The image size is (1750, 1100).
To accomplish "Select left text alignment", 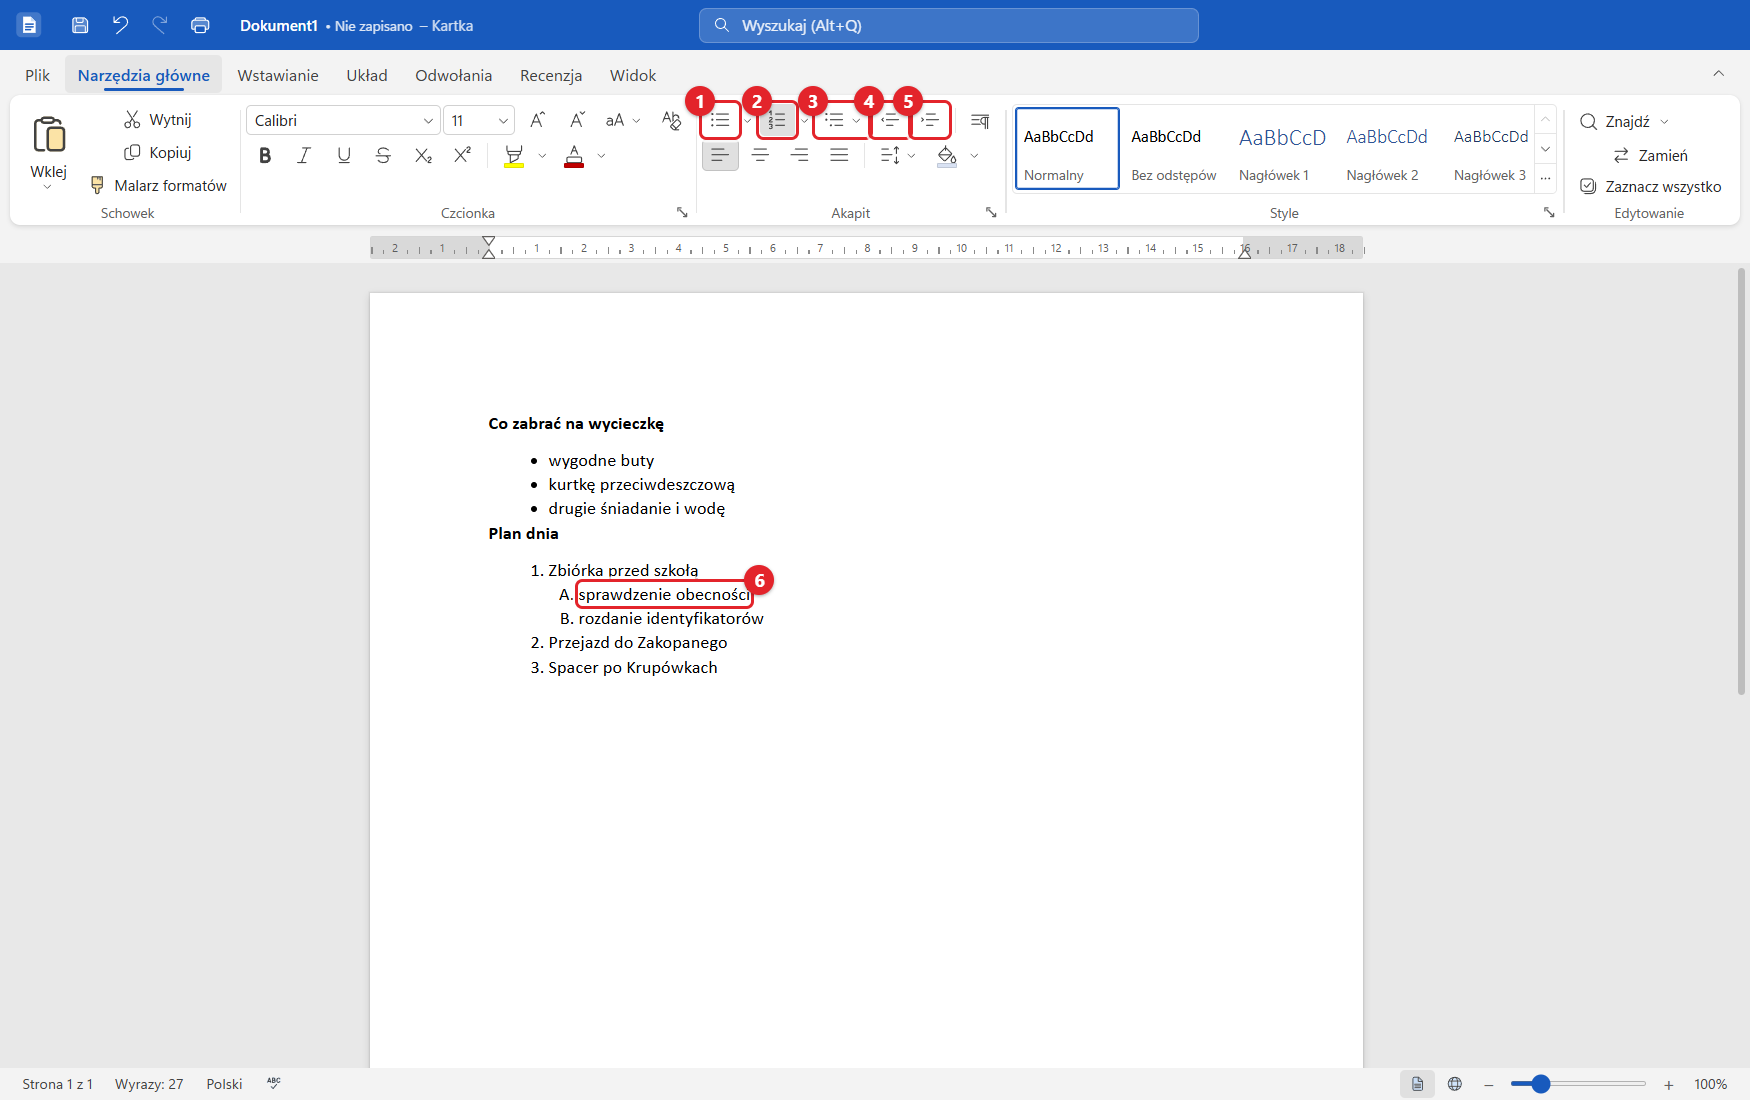I will tap(720, 155).
